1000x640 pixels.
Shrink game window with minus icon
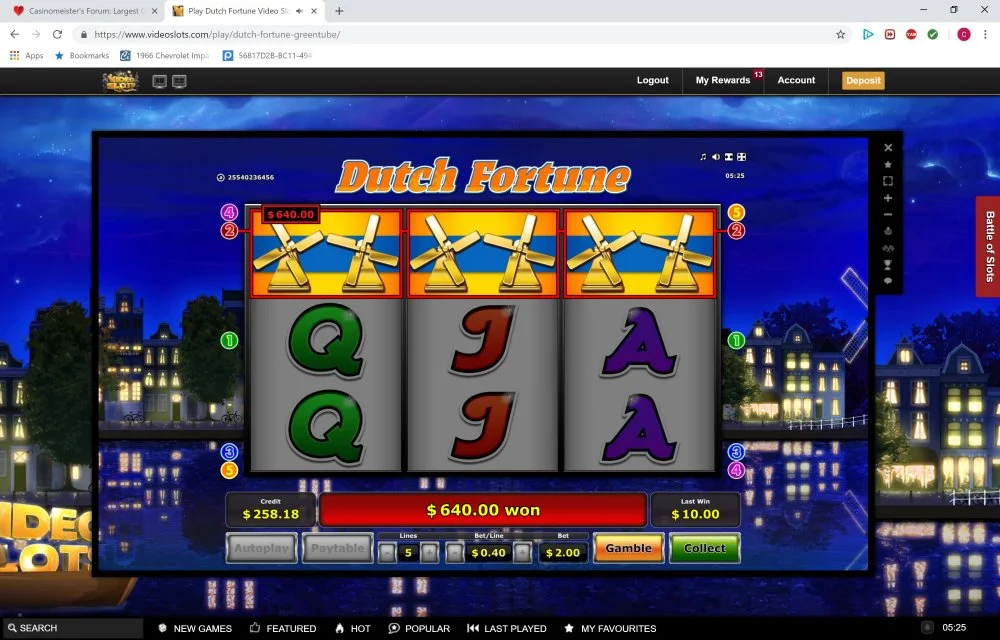pos(888,215)
